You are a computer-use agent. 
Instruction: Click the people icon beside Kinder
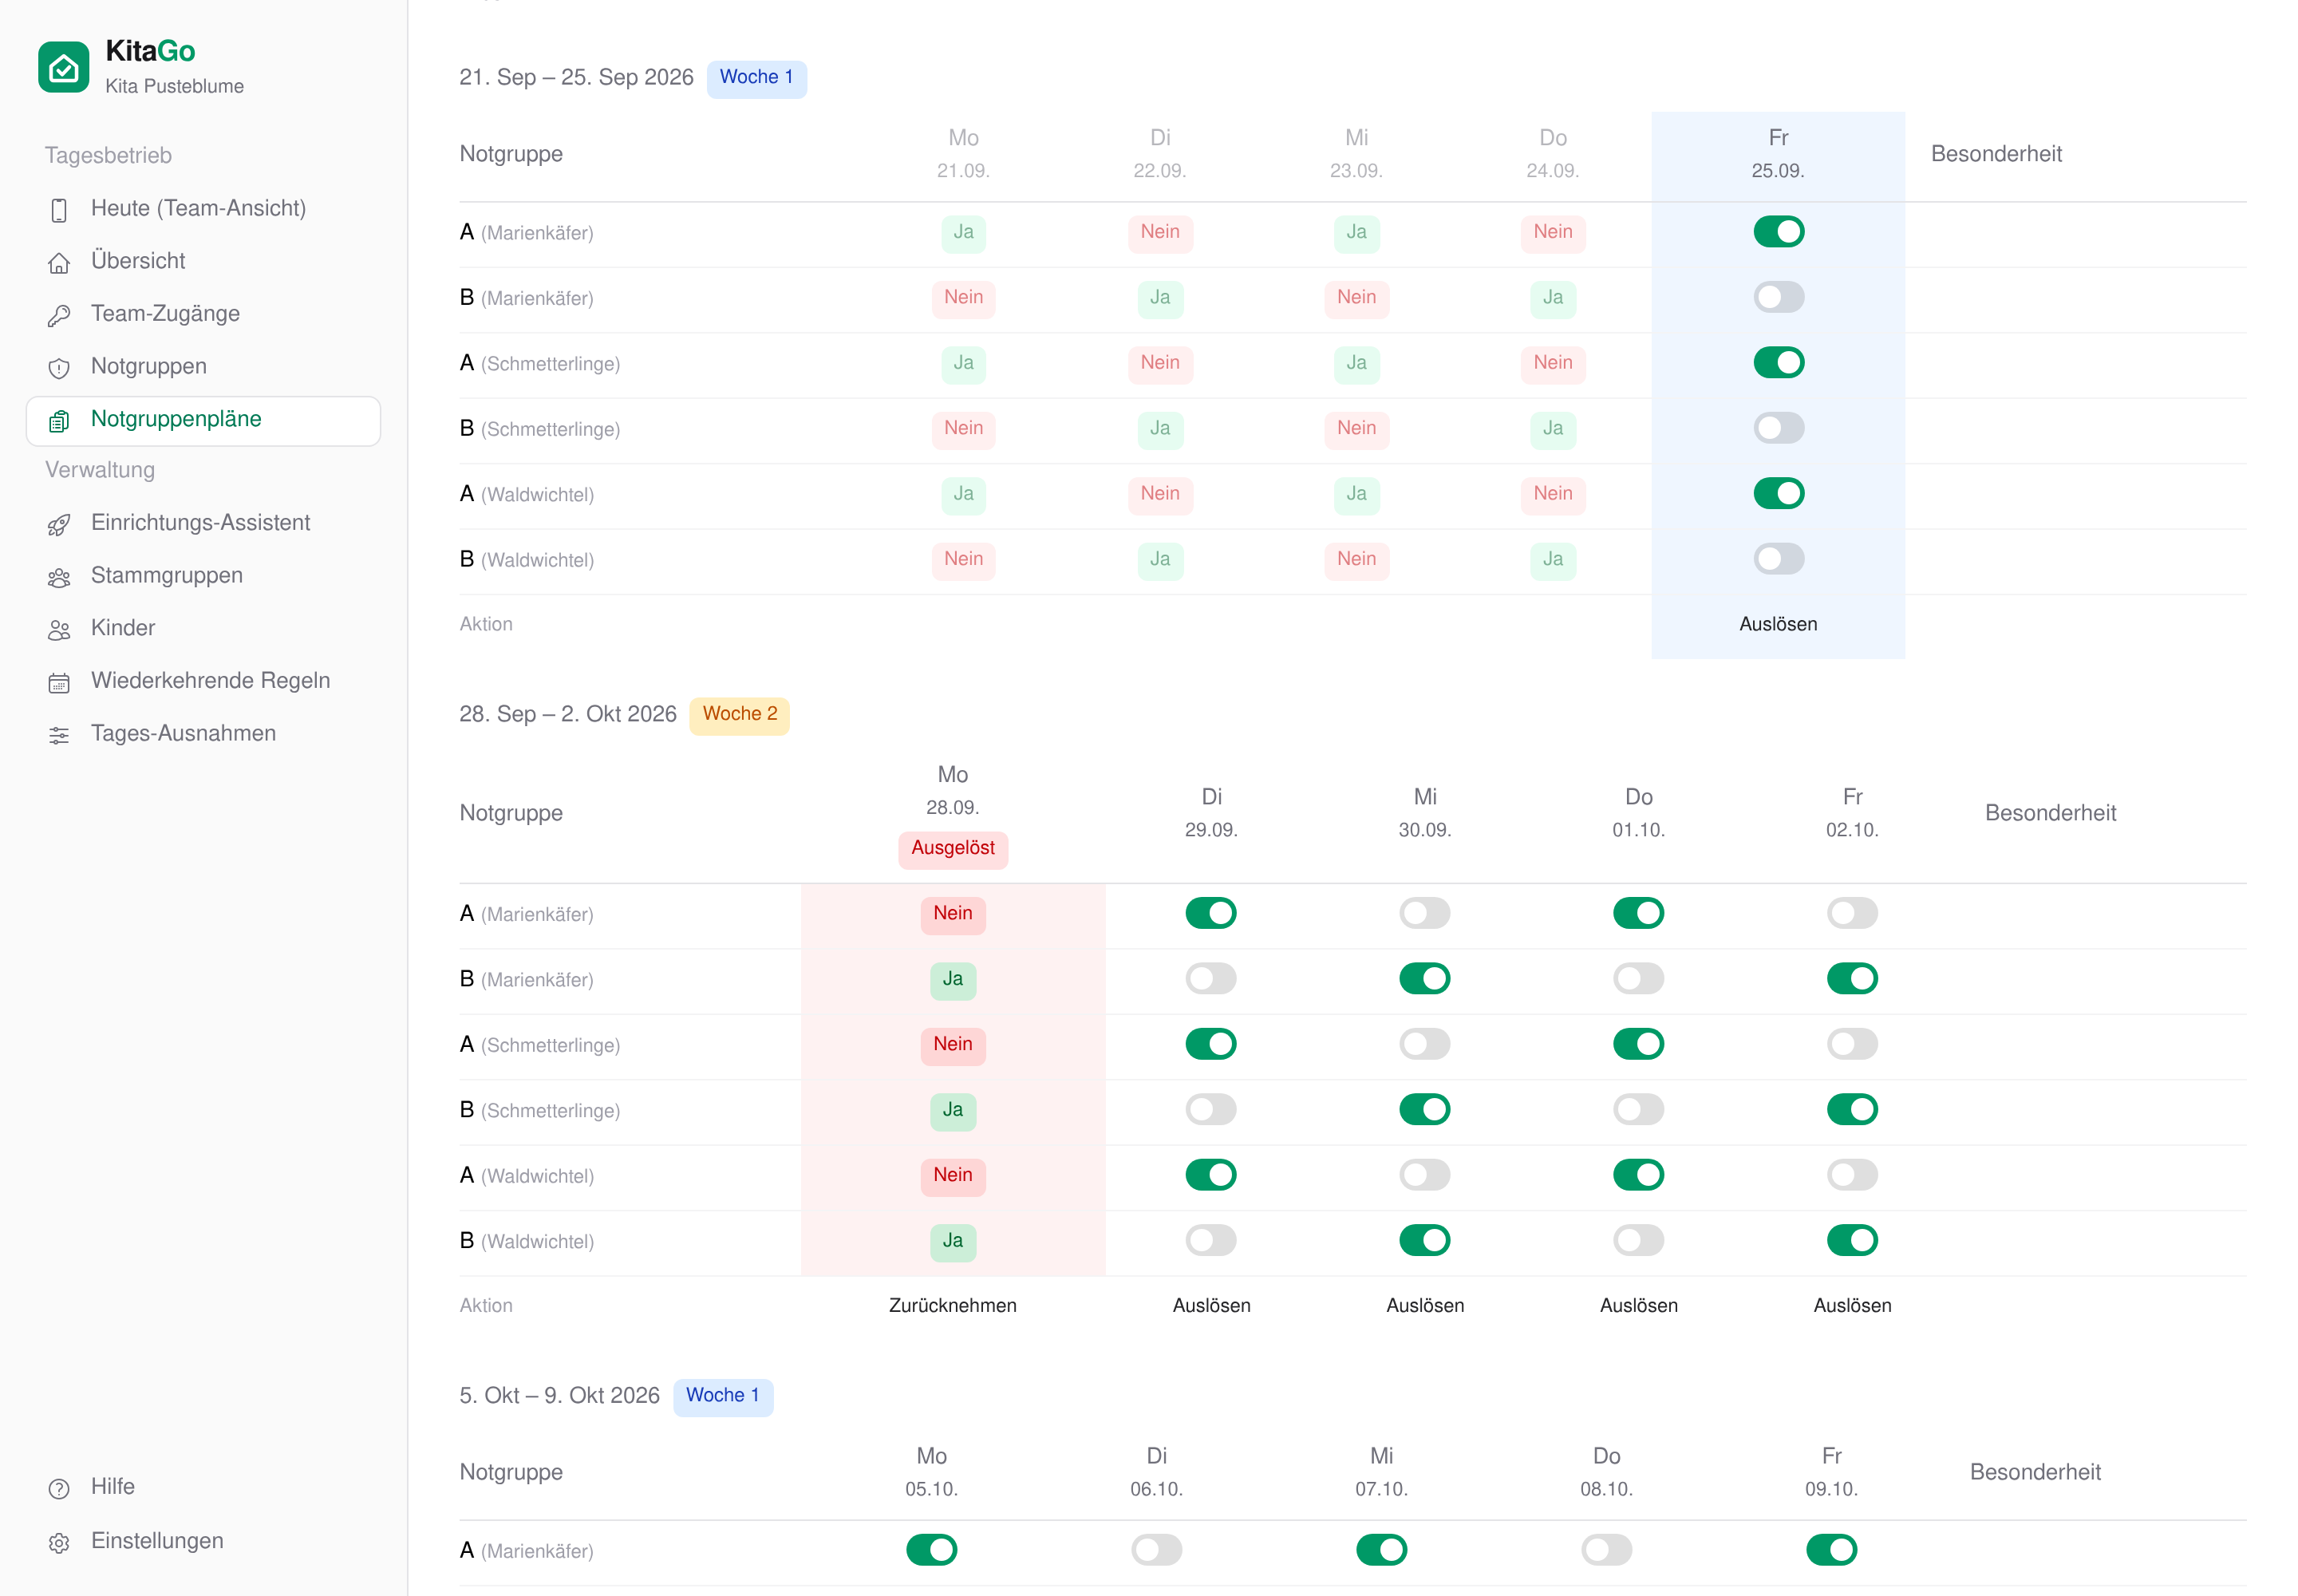pos(59,630)
